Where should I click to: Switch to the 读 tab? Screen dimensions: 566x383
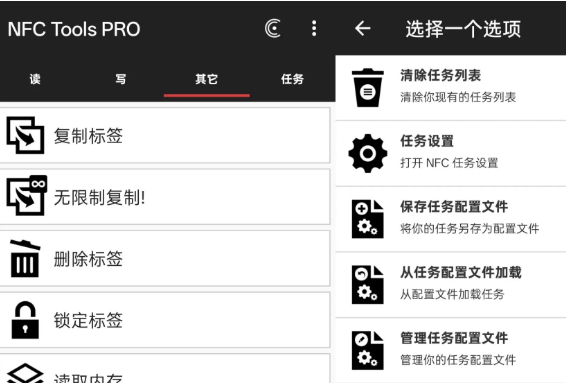(35, 79)
